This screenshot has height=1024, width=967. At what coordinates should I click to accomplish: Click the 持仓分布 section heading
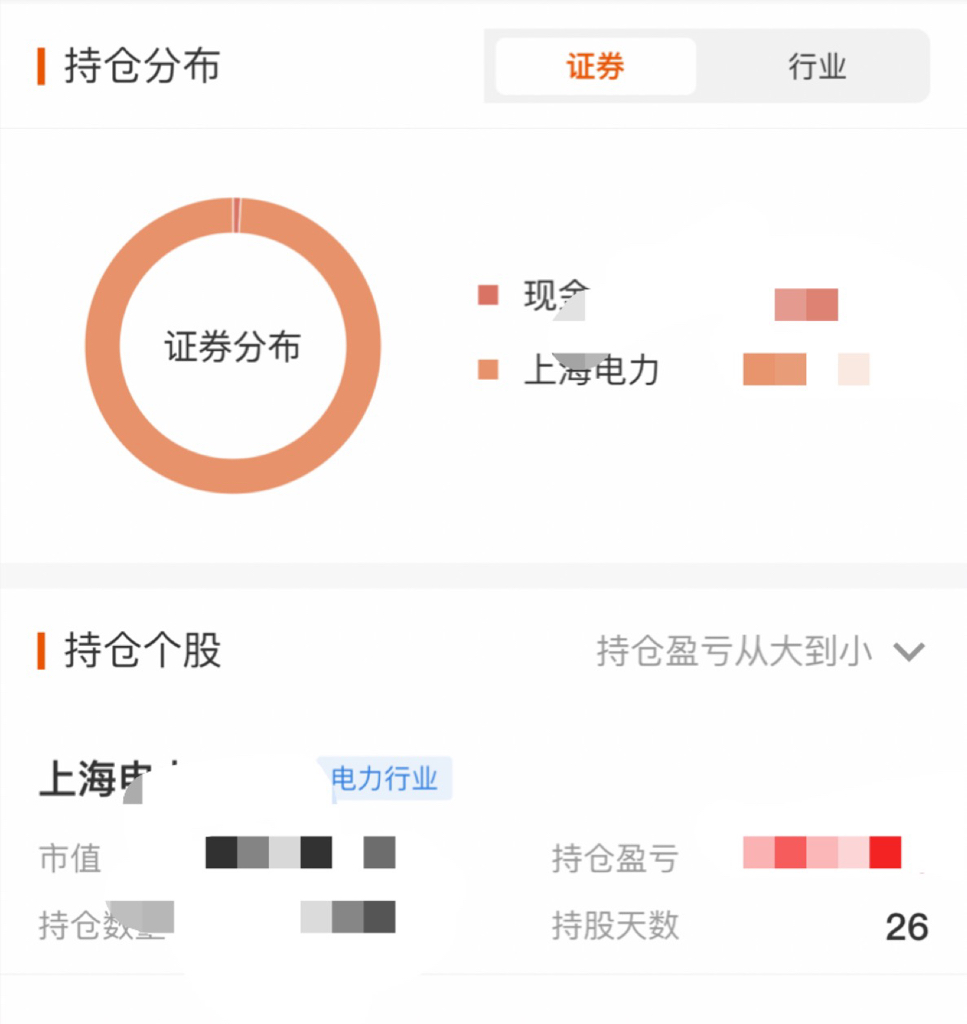pos(142,67)
